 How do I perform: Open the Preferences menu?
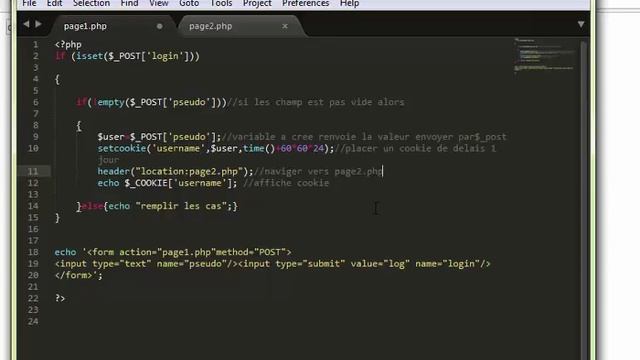coord(306,4)
